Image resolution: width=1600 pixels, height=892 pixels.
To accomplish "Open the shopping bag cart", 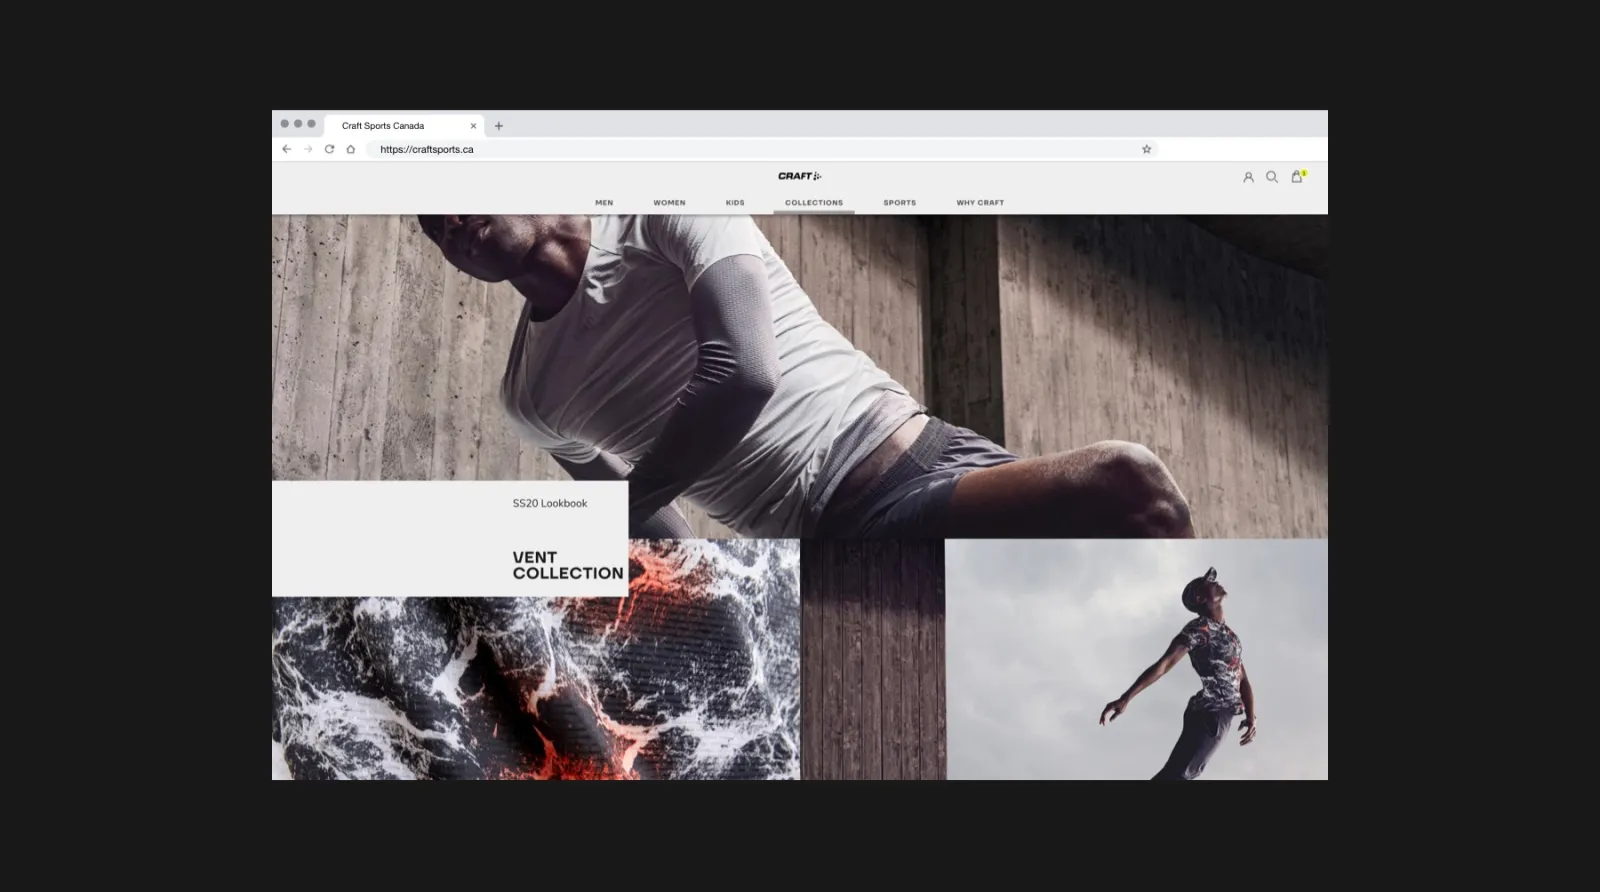I will (1297, 177).
